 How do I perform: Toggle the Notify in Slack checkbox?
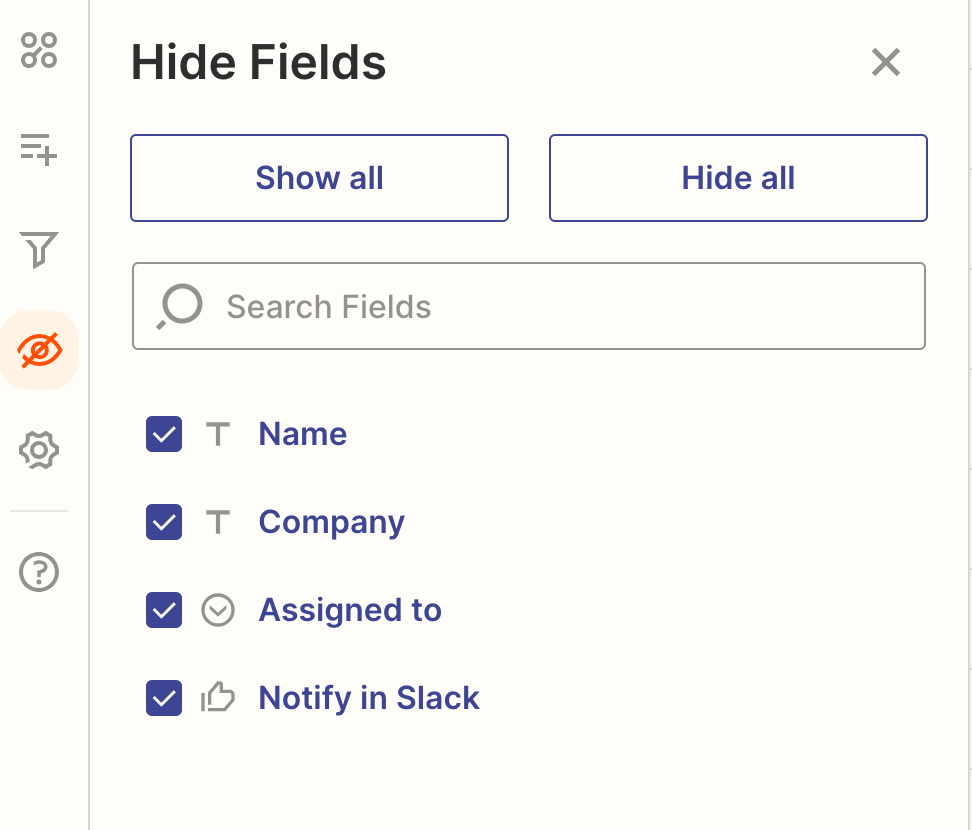pyautogui.click(x=164, y=698)
